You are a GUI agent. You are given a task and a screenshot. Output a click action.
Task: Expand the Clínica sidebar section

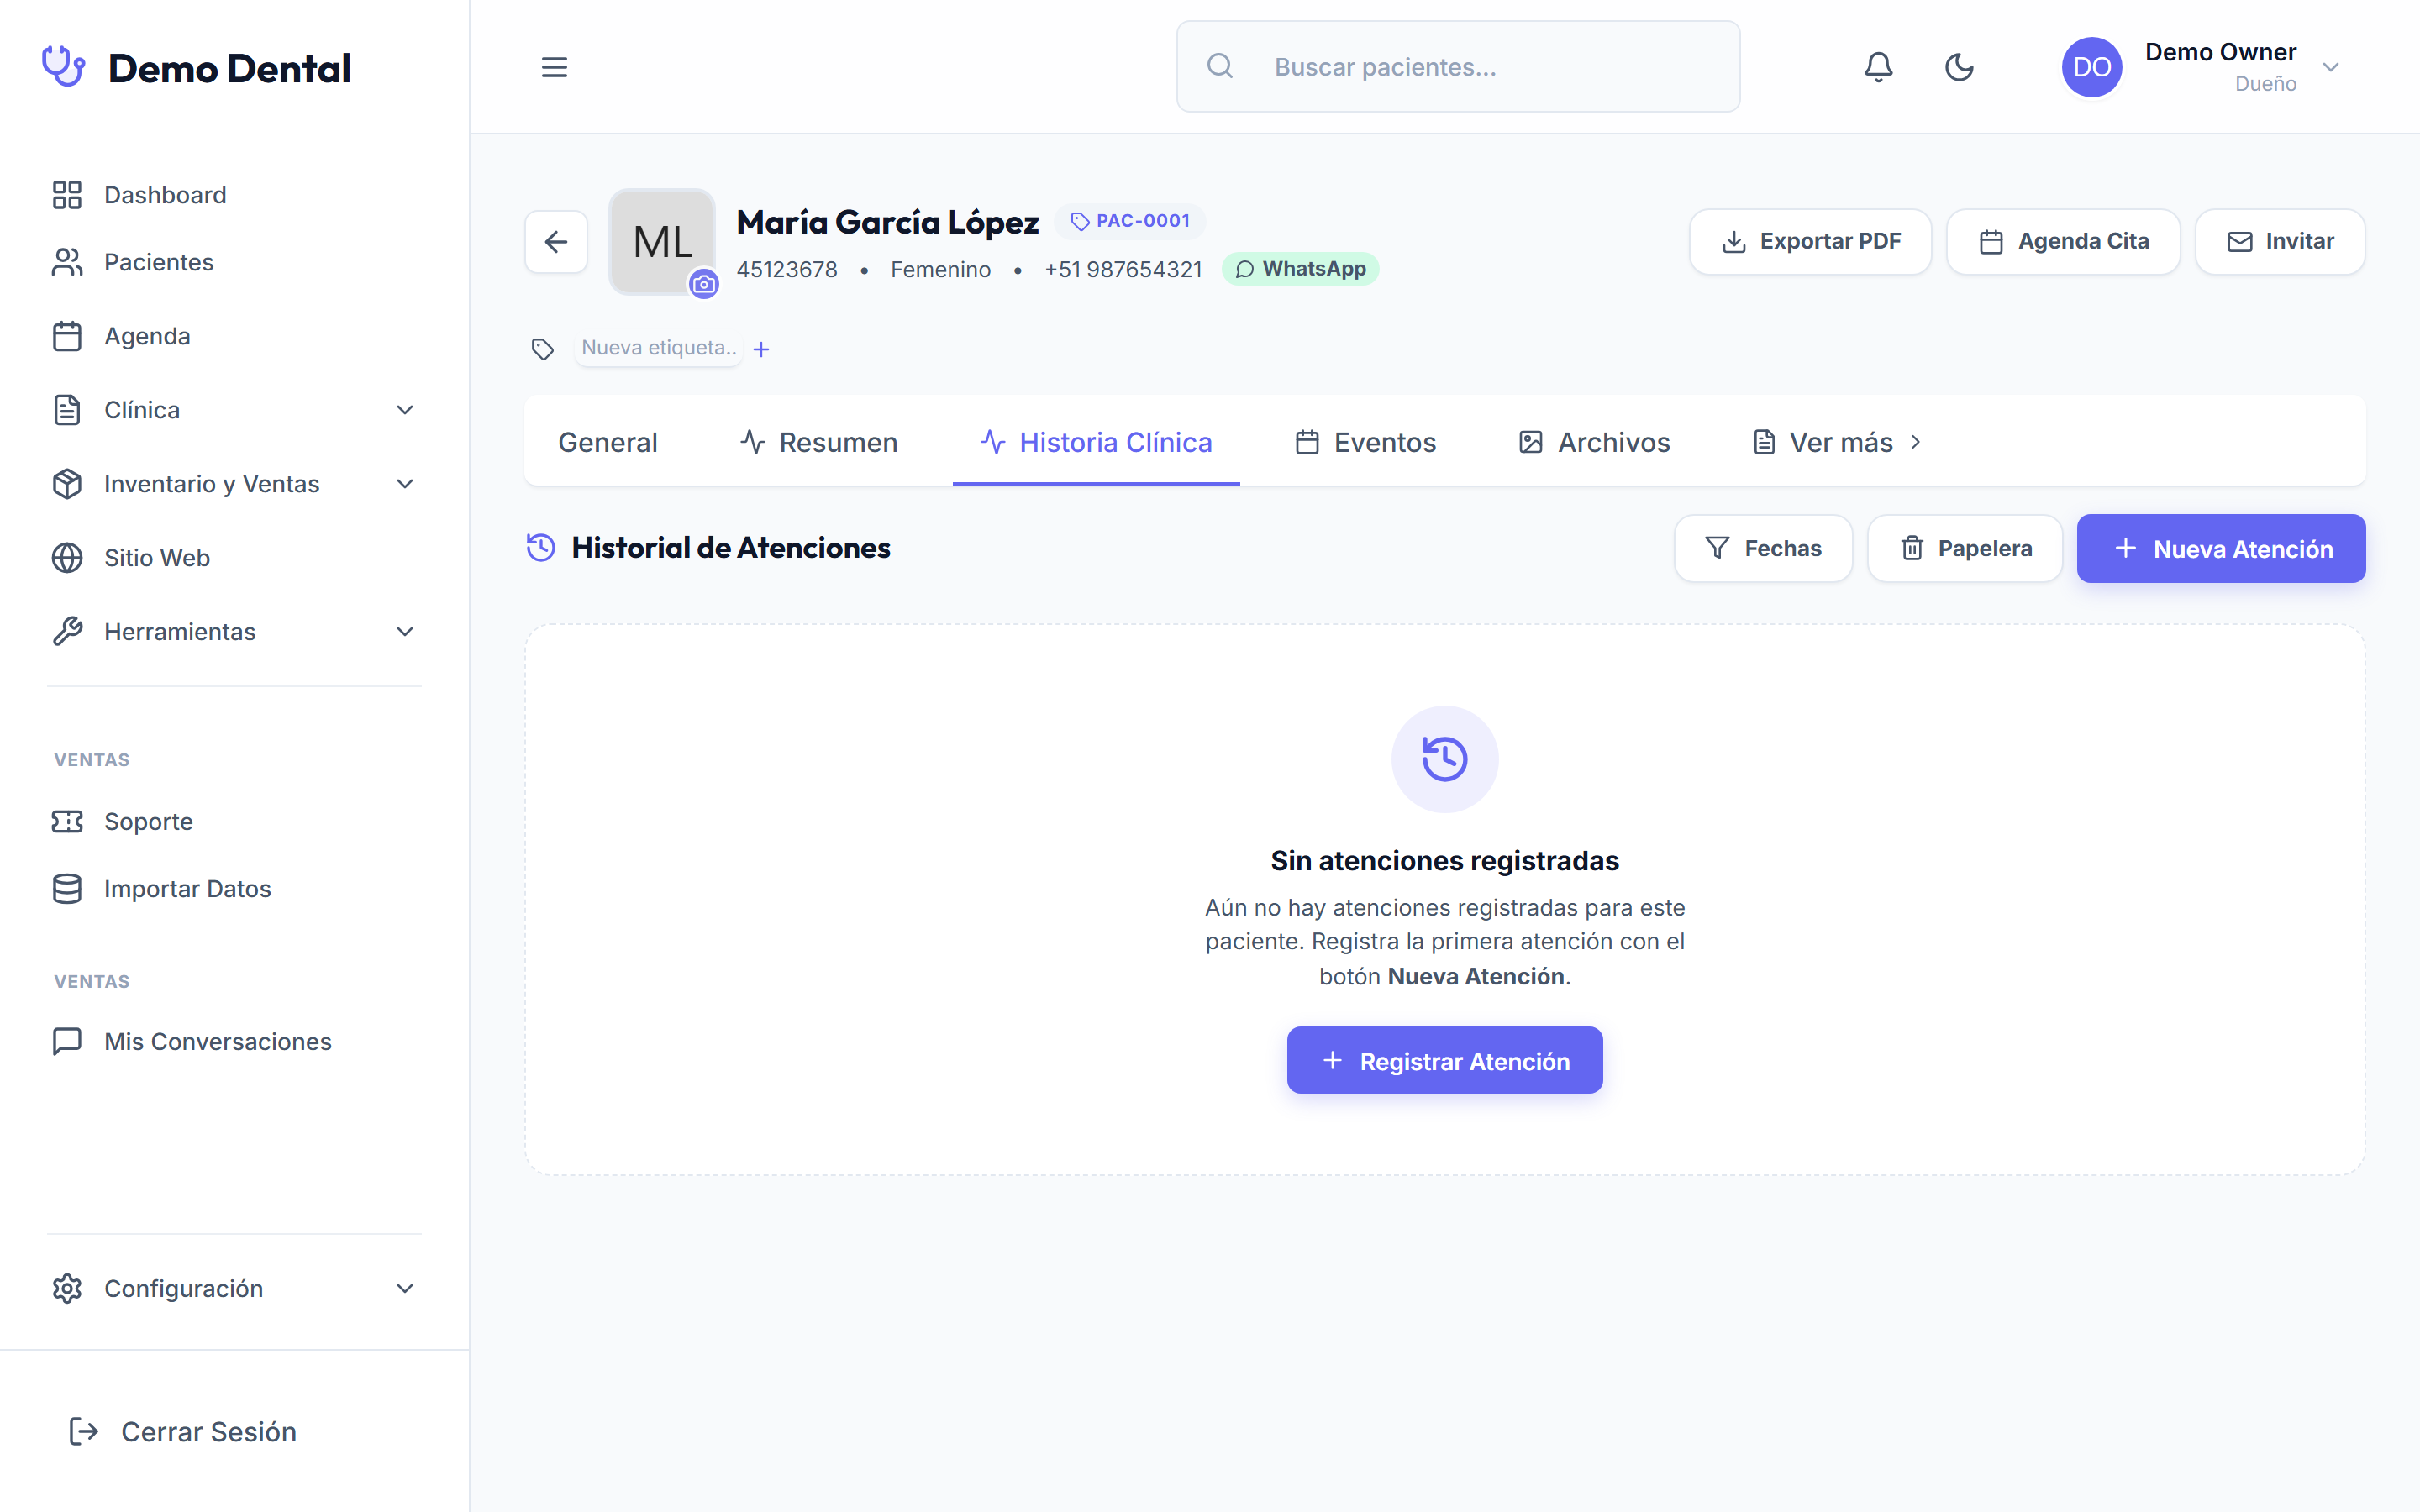(x=234, y=410)
